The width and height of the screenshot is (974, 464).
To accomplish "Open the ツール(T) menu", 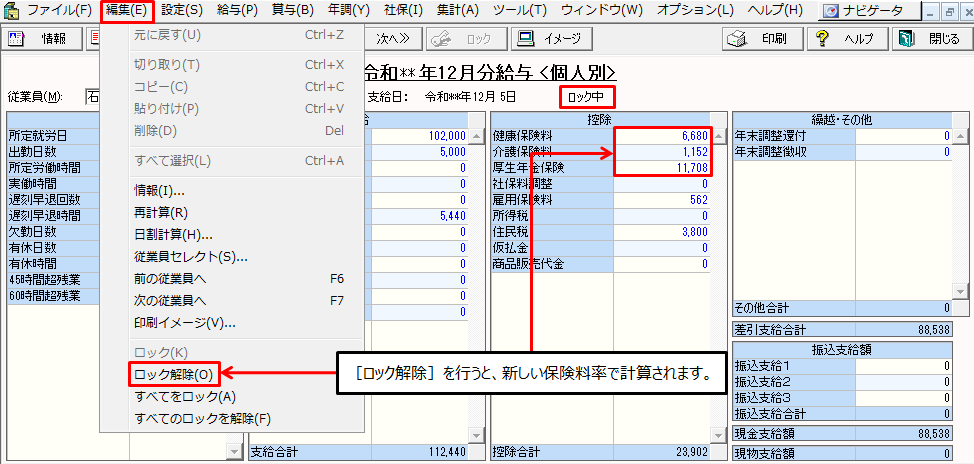I will coord(521,11).
